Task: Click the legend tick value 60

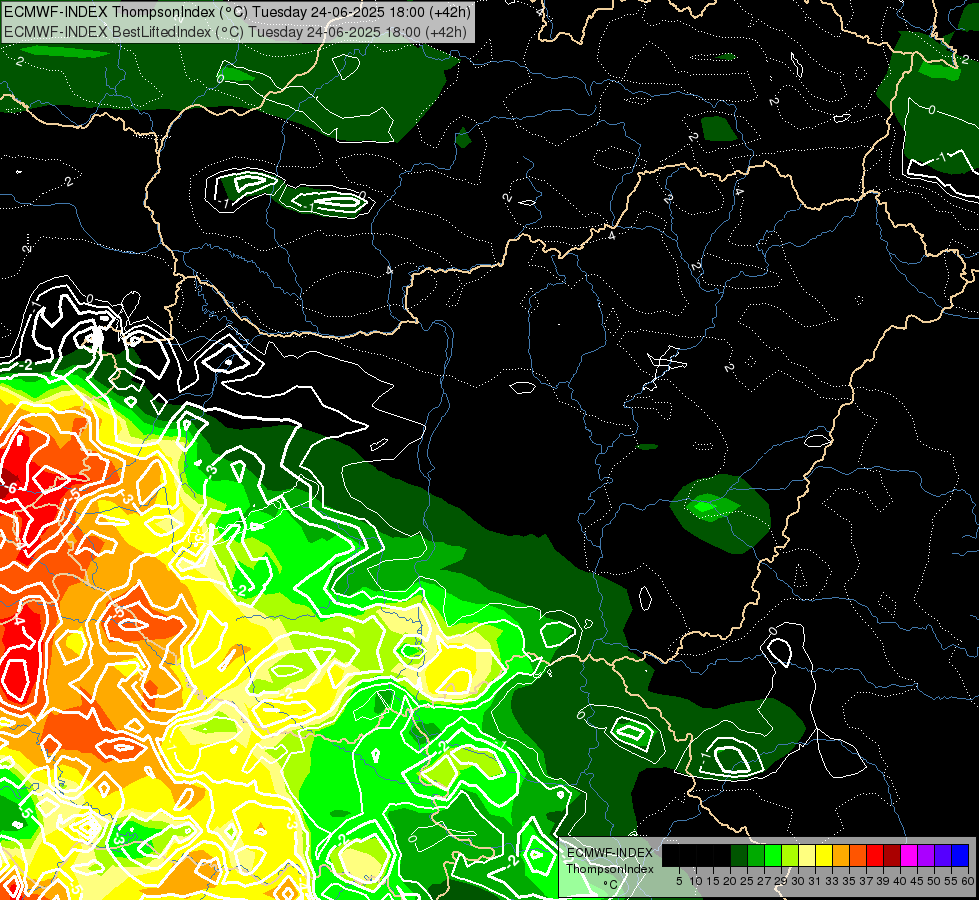Action: pos(968,881)
